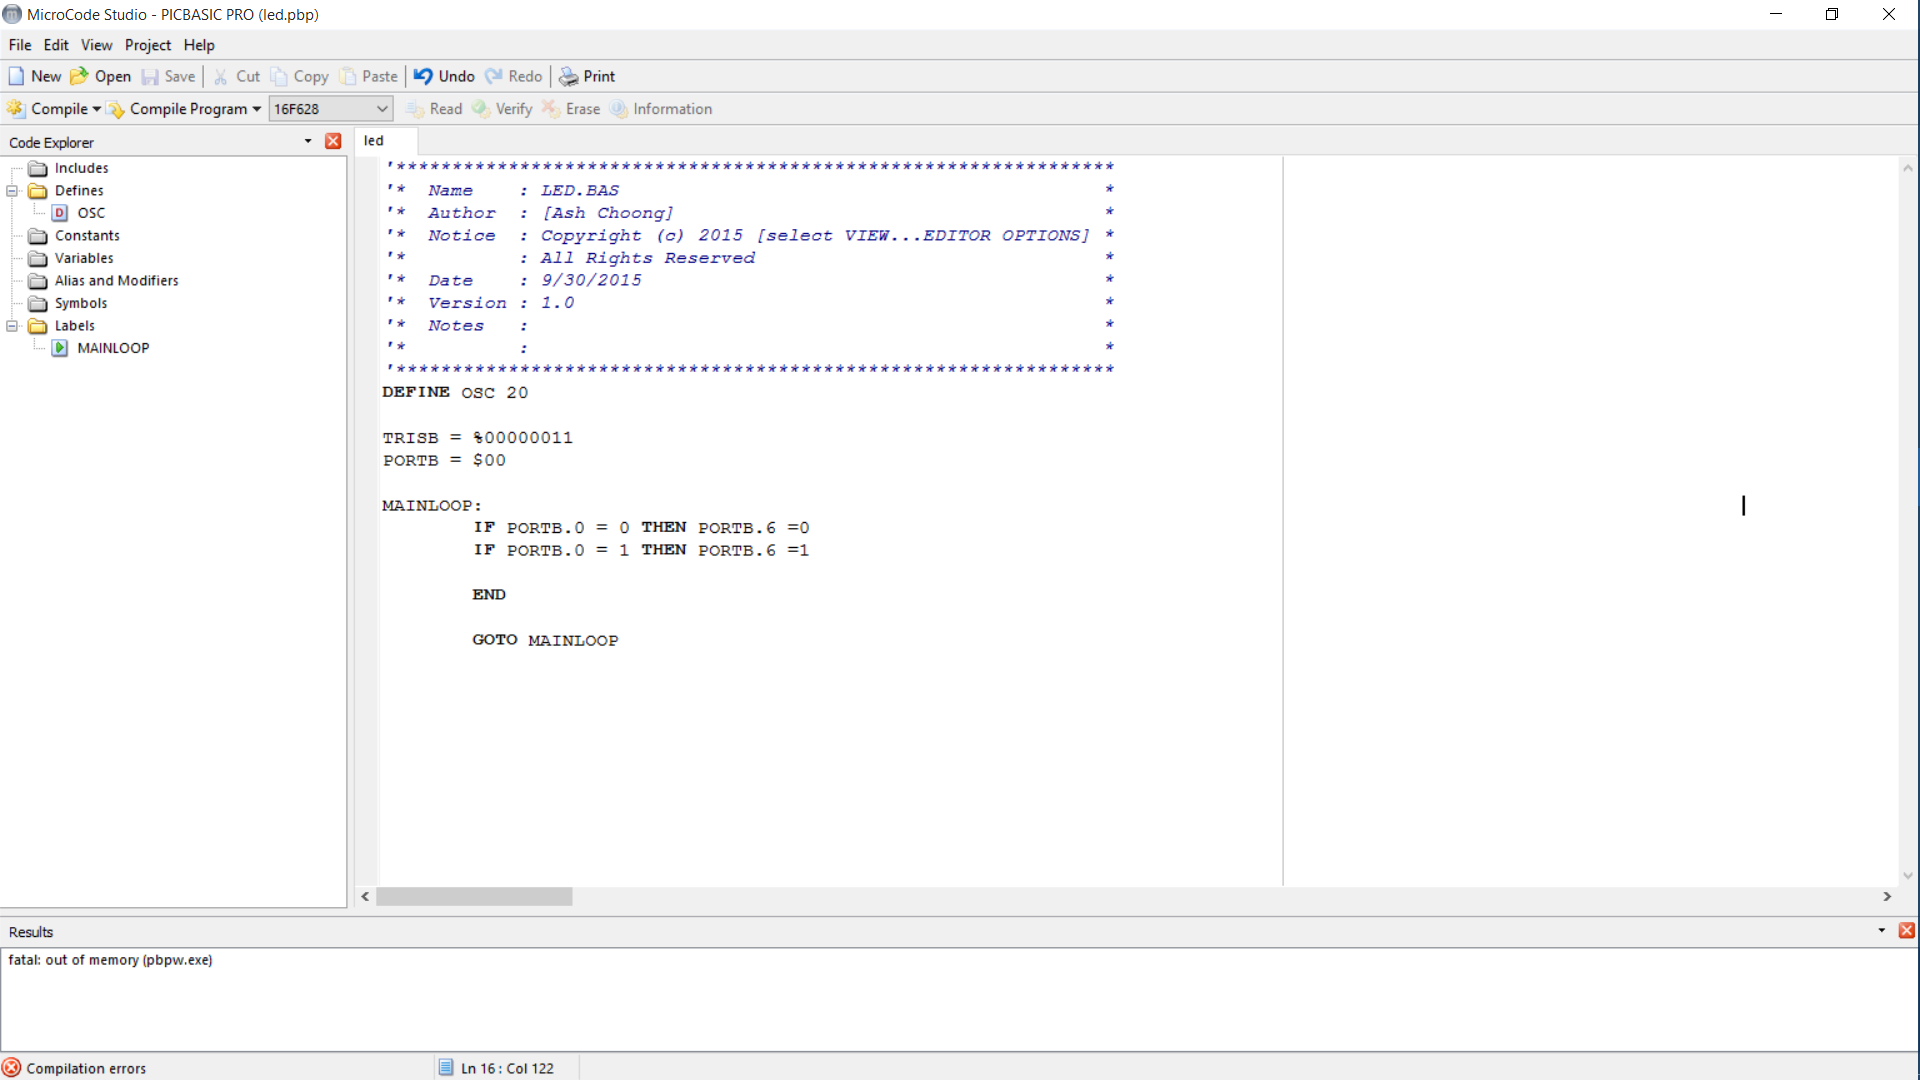Click the Information icon in toolbar
The width and height of the screenshot is (1920, 1080).
618,108
